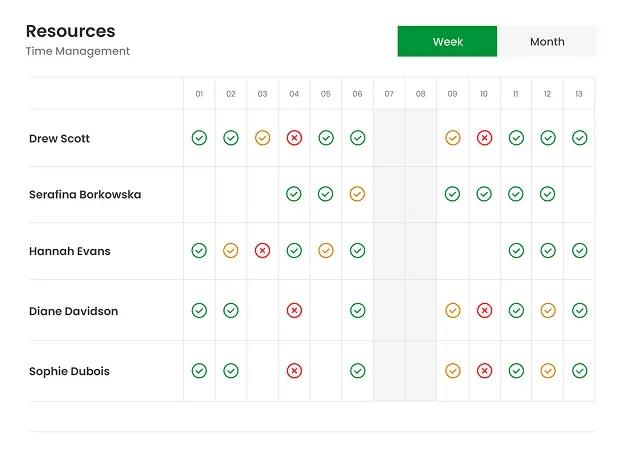Click Serafina Borkowska's orange check on day 06
Image resolution: width=622 pixels, height=467 pixels.
(x=357, y=194)
